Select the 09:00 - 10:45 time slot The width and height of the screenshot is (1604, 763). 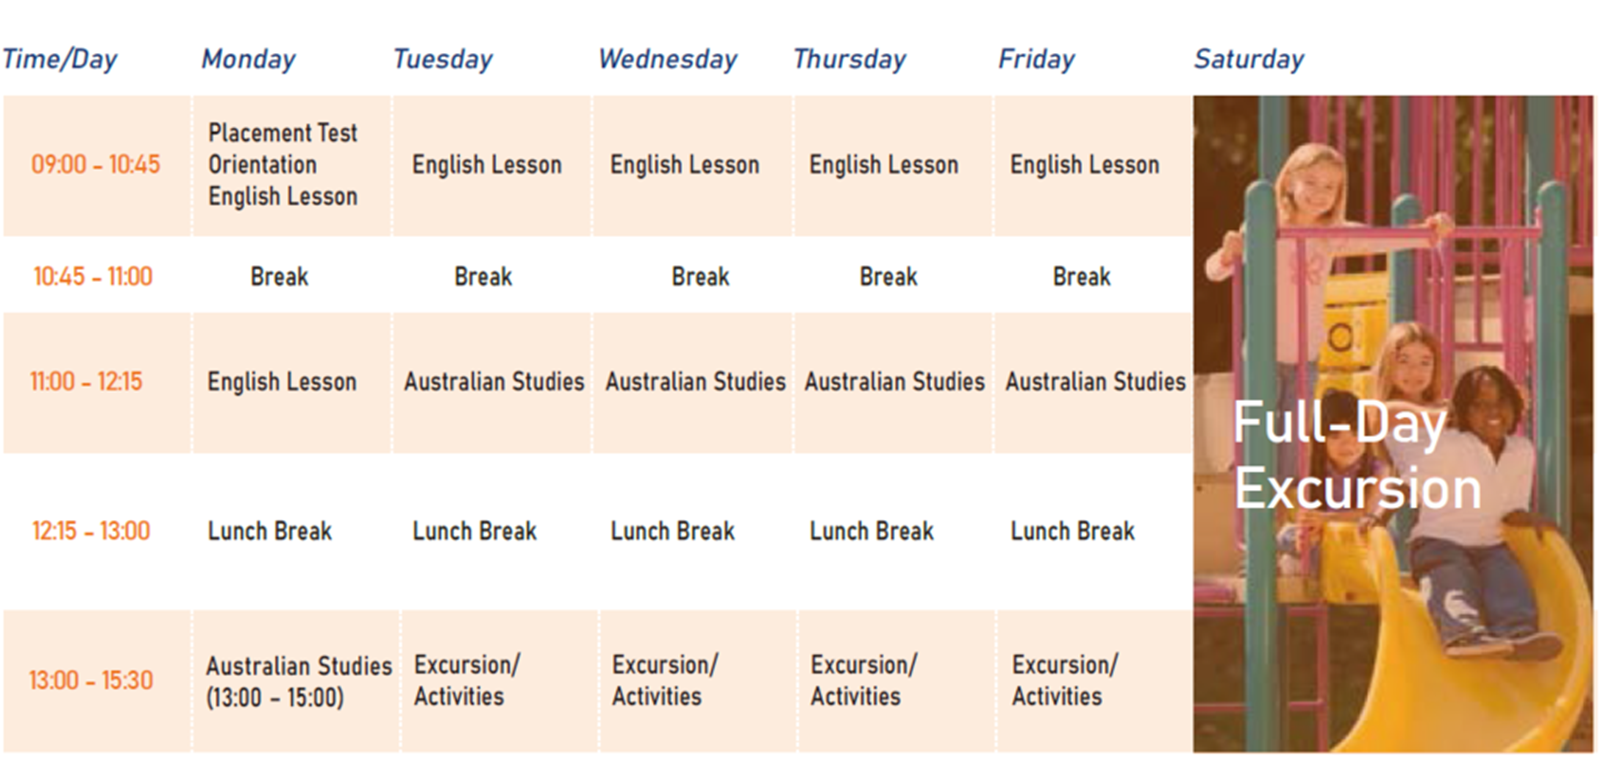[x=96, y=164]
